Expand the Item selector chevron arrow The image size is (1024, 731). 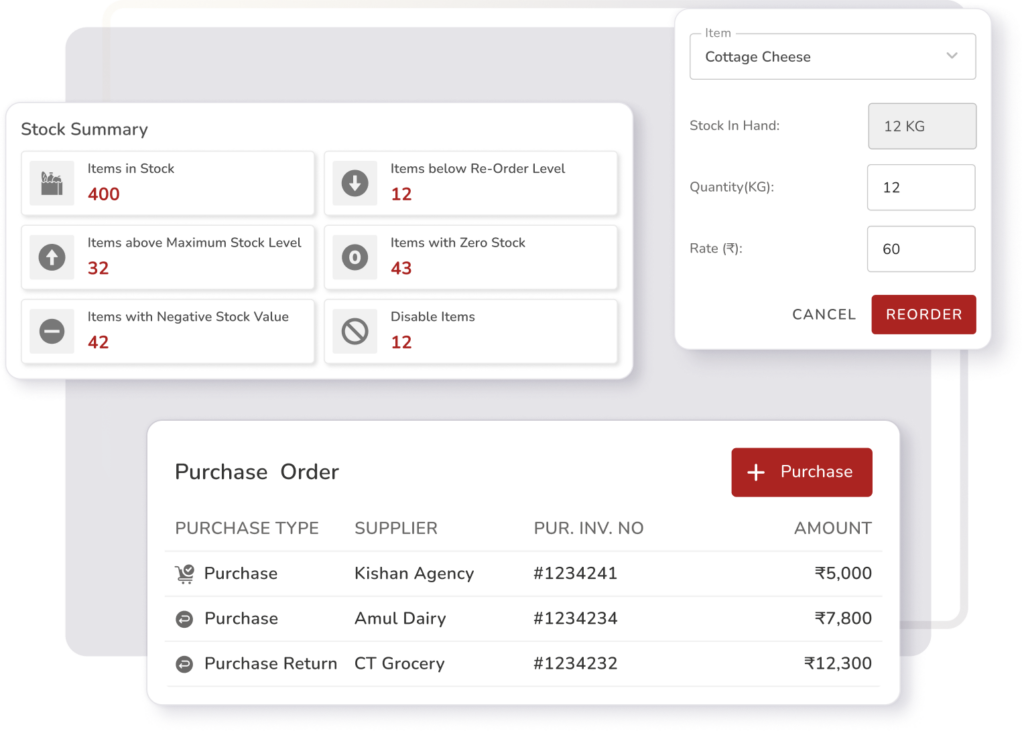pyautogui.click(x=952, y=56)
